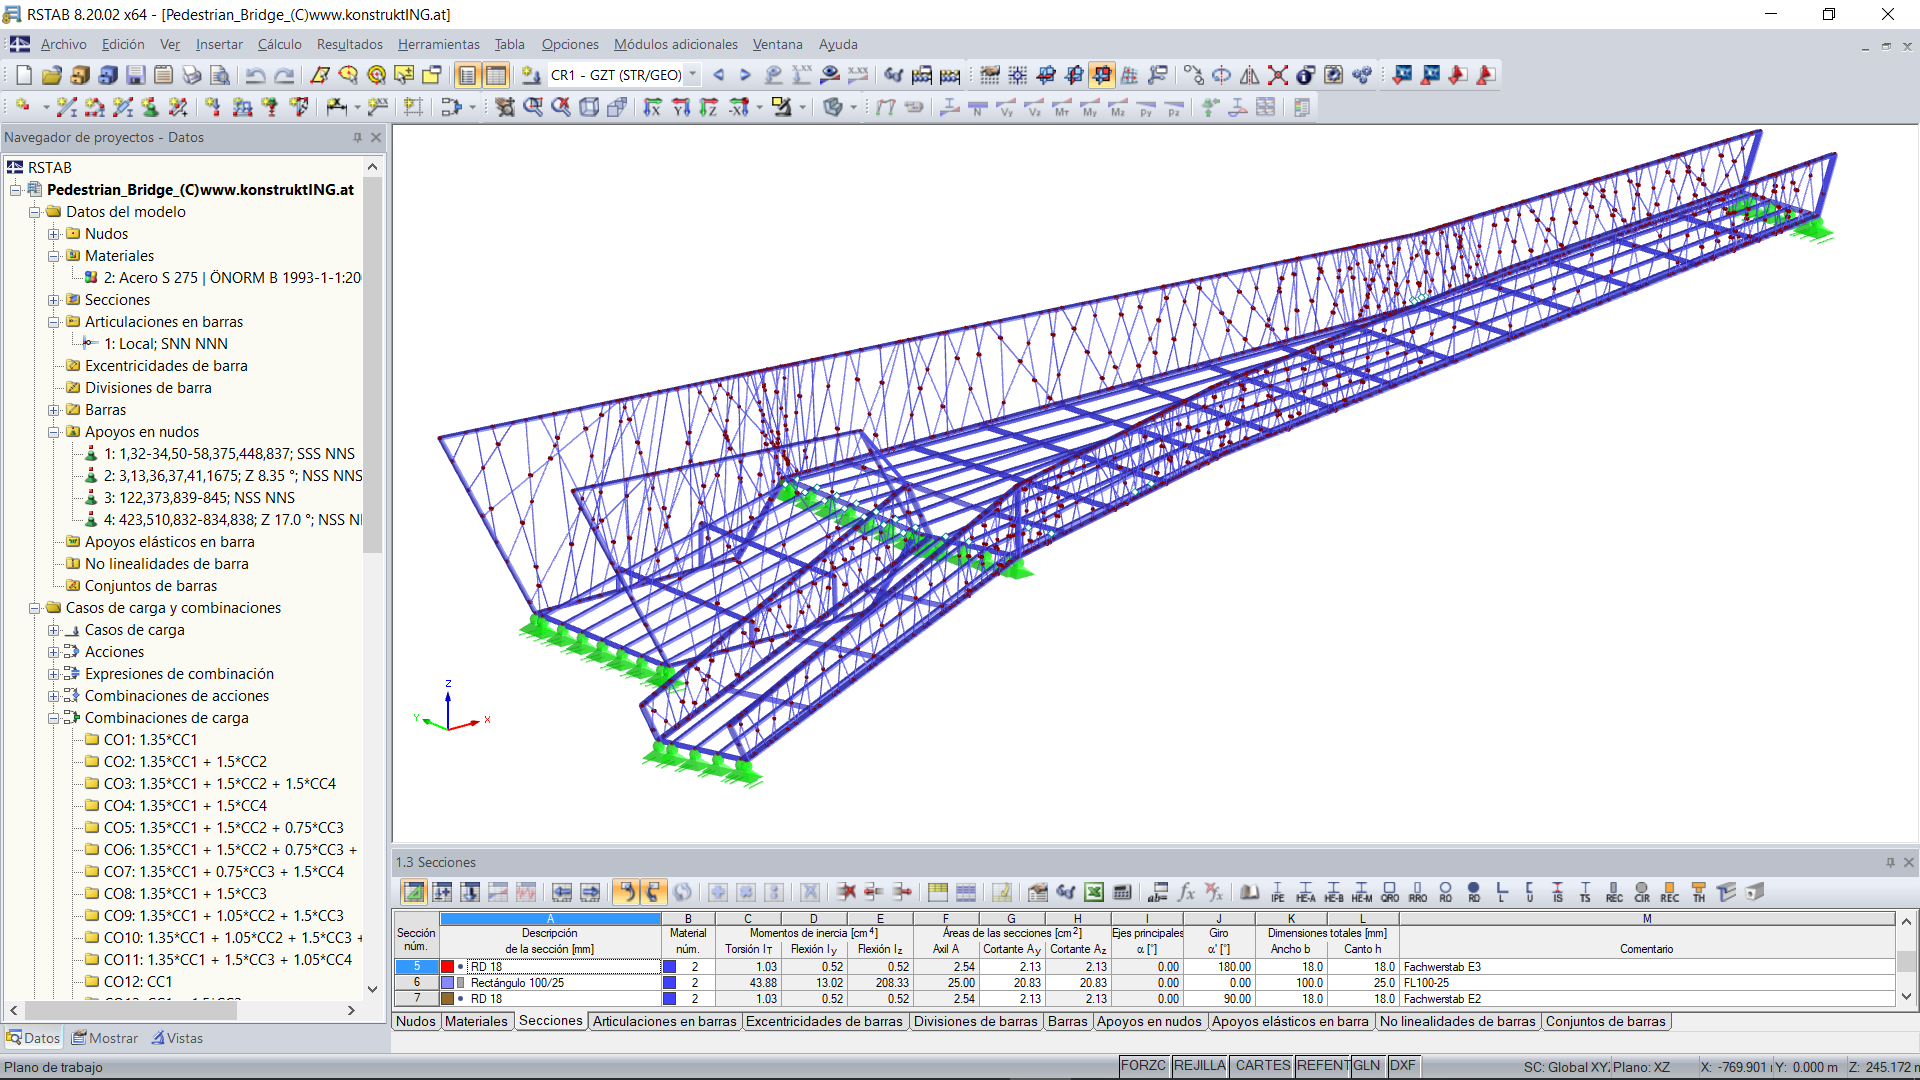Screen dimensions: 1920x1080
Task: Expand the Nudos tree node
Action: tap(54, 234)
